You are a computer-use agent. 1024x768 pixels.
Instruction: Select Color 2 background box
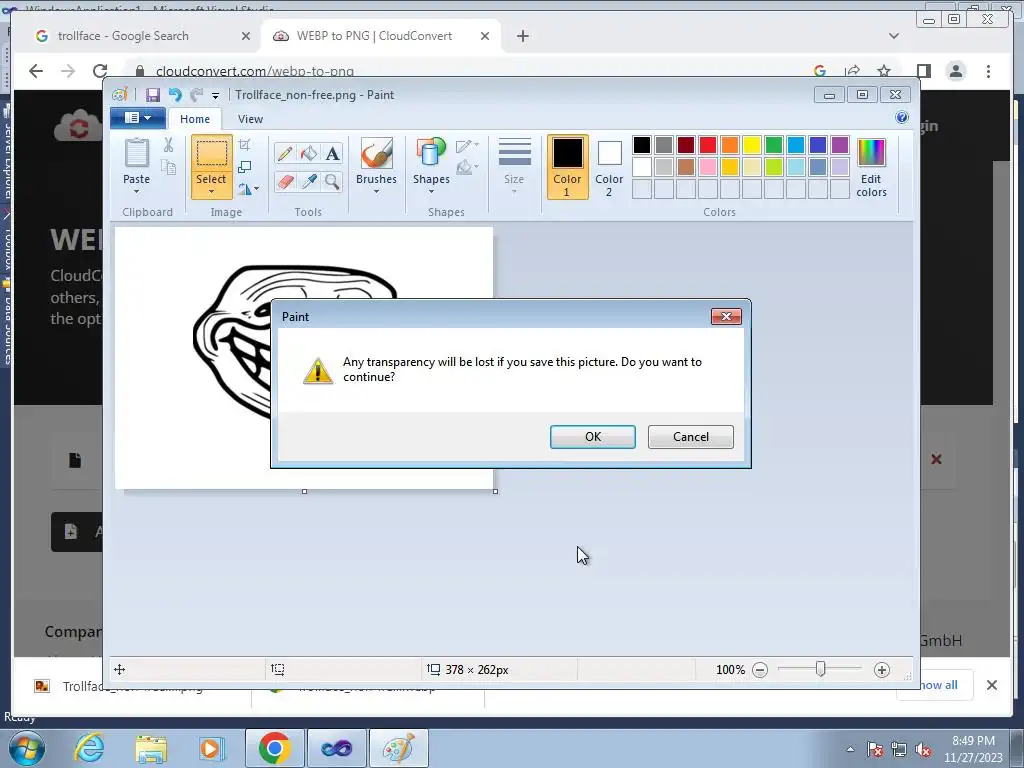pos(609,167)
